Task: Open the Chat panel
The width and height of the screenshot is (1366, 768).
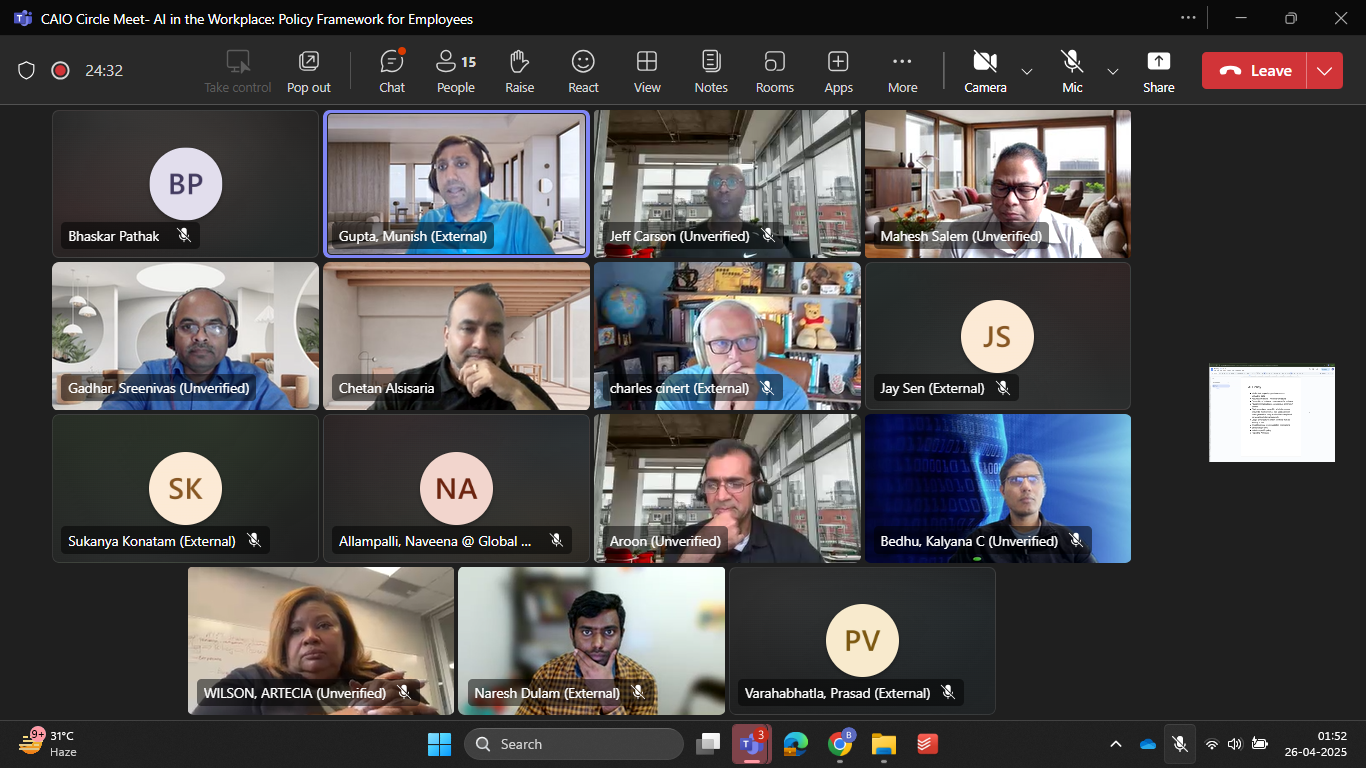Action: [x=392, y=71]
